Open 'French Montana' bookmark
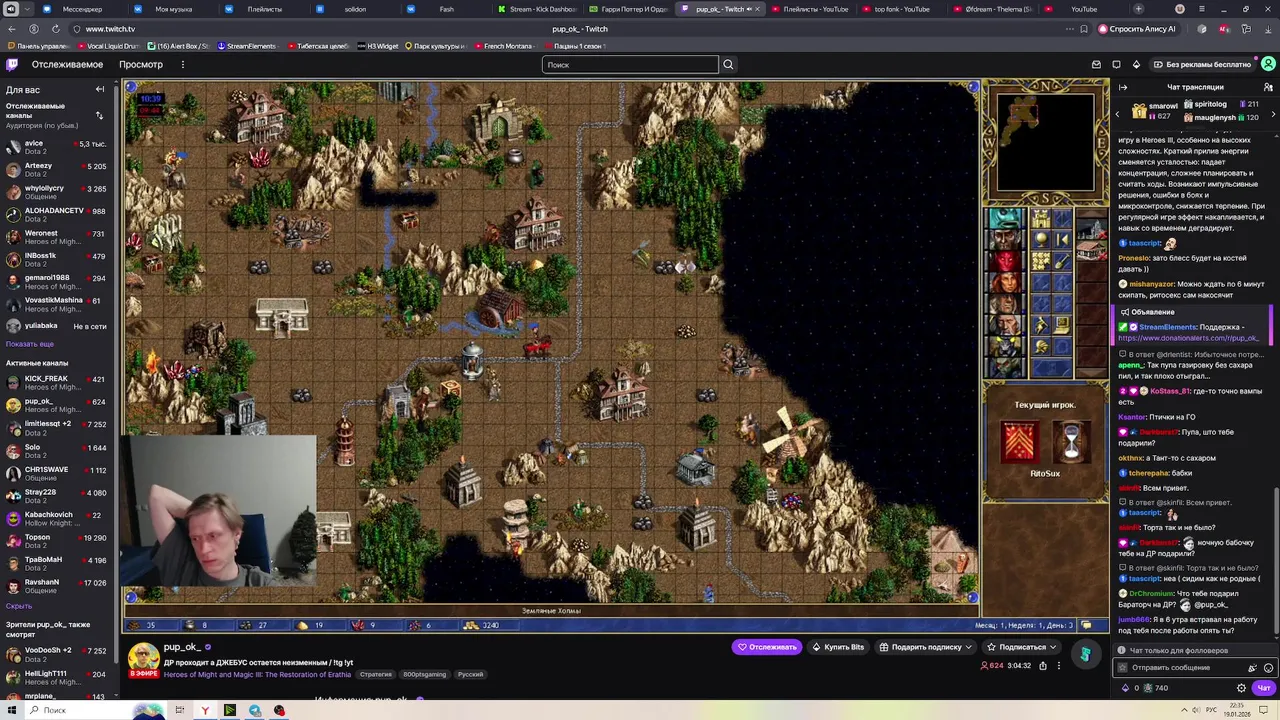The width and height of the screenshot is (1280, 720). click(503, 46)
